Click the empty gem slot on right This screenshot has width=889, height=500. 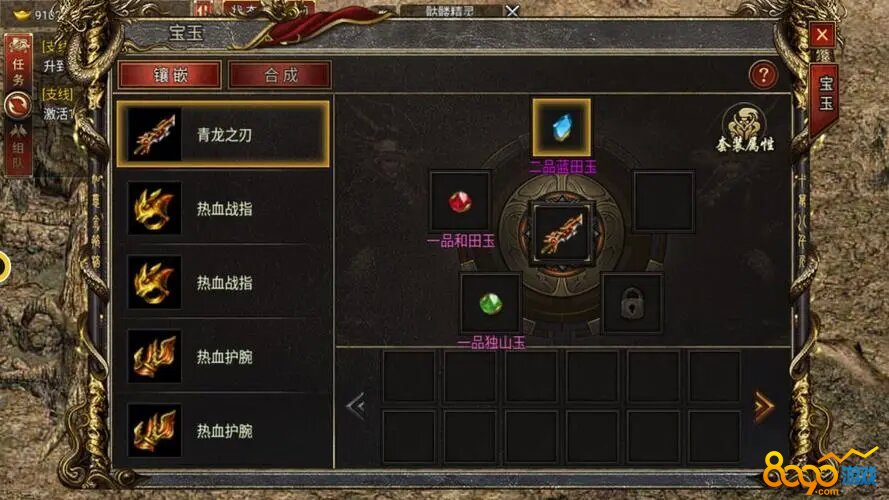tap(663, 201)
